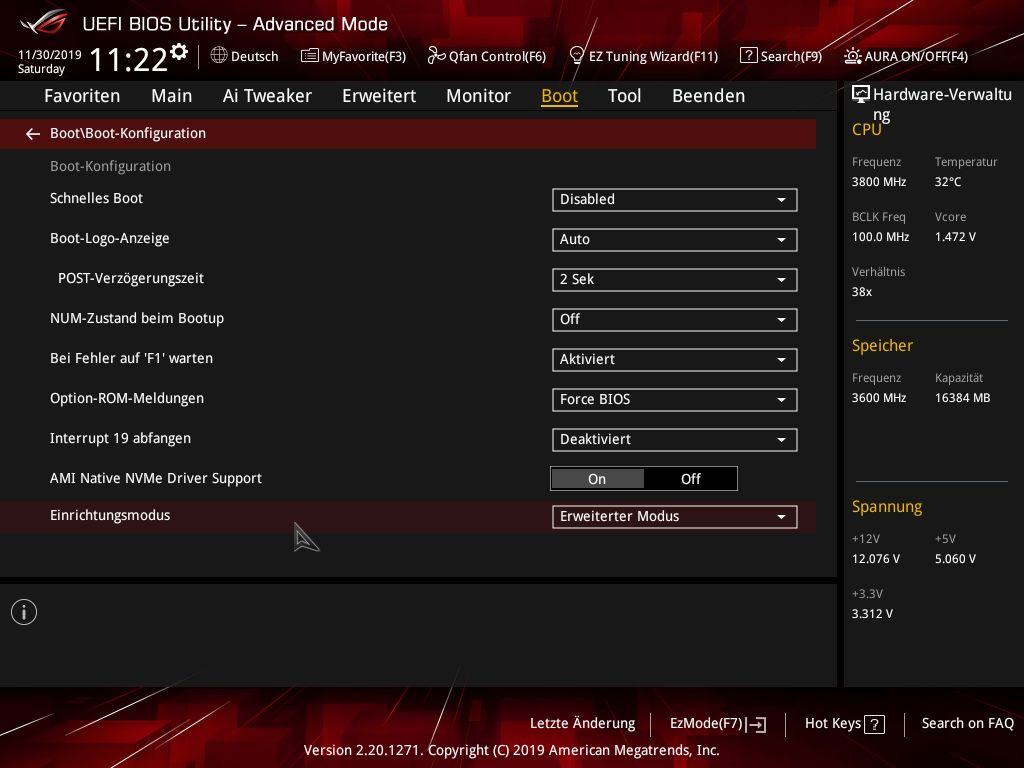Click the Hardware monitor icon
Image resolution: width=1024 pixels, height=768 pixels.
pos(861,95)
